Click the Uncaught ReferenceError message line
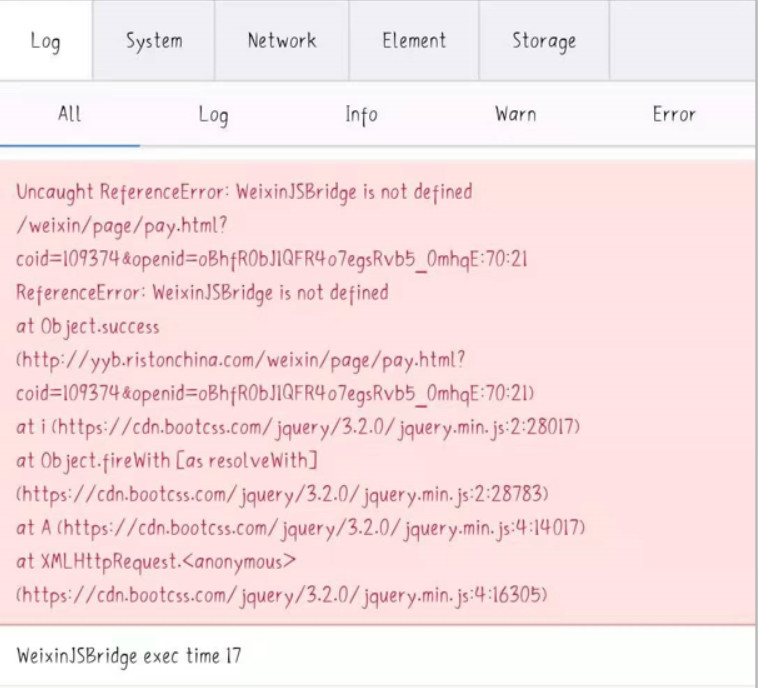The width and height of the screenshot is (758, 688). pyautogui.click(x=244, y=192)
